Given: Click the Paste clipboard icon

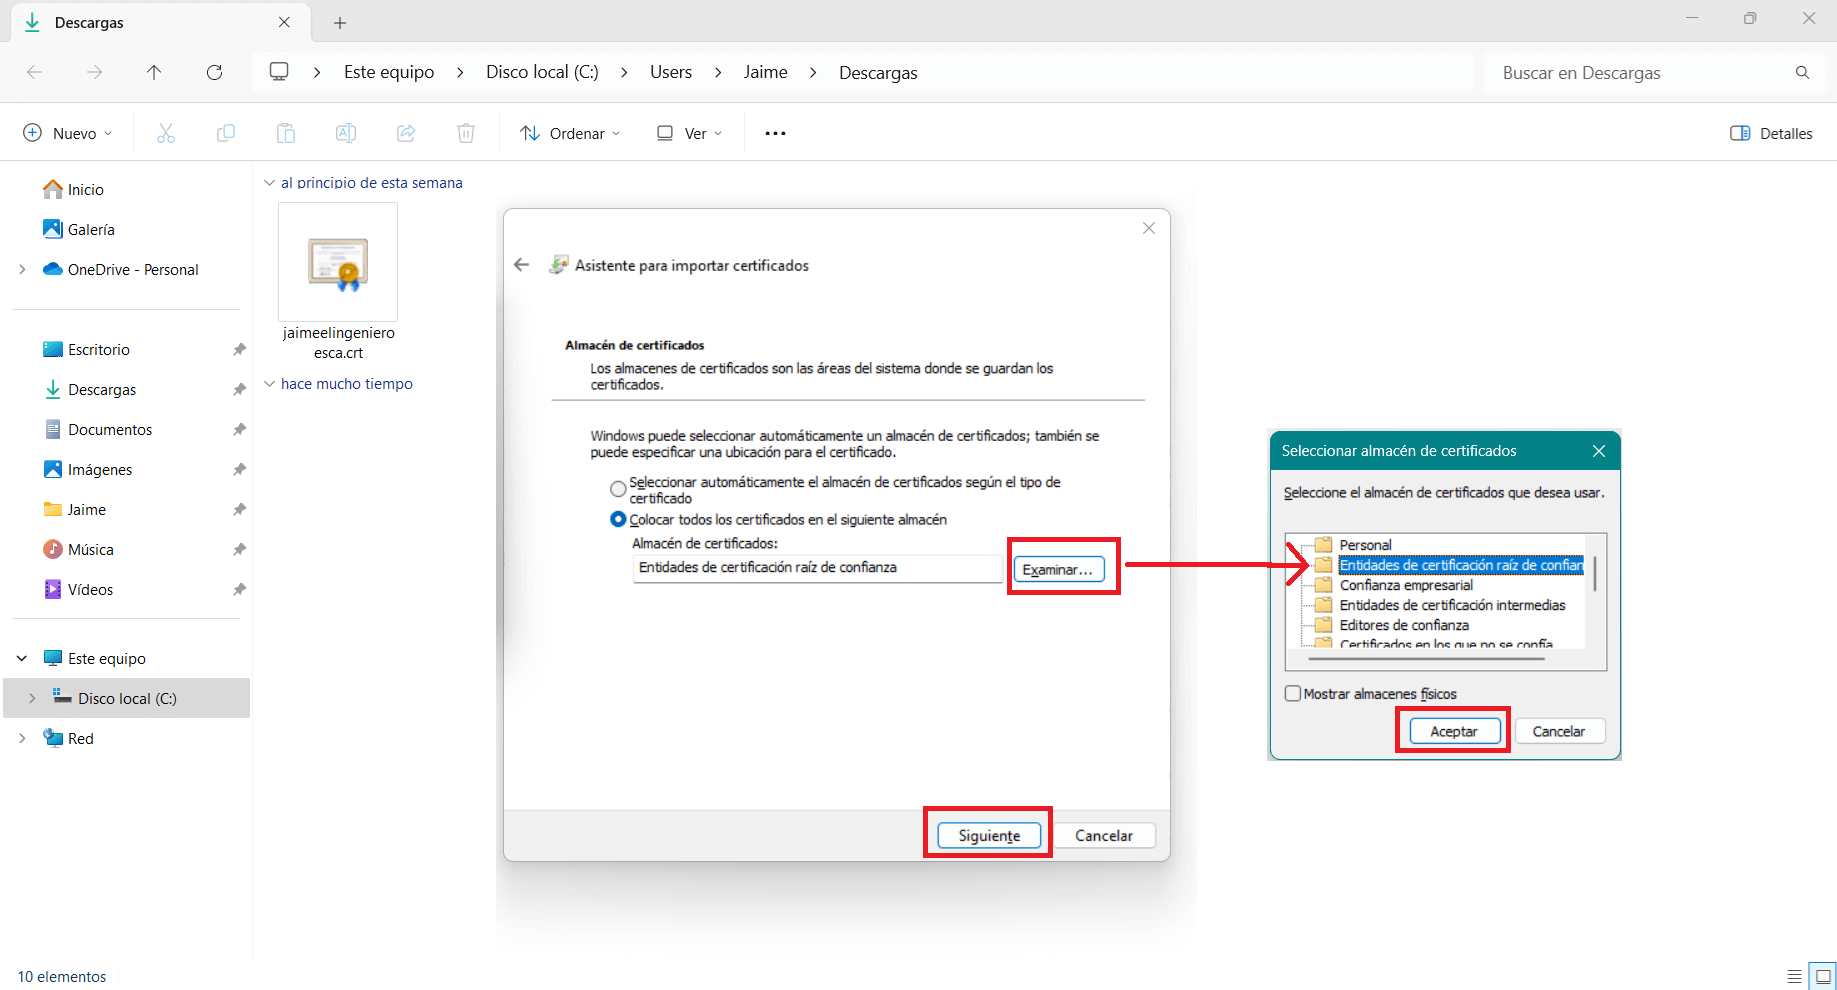Looking at the screenshot, I should (286, 133).
